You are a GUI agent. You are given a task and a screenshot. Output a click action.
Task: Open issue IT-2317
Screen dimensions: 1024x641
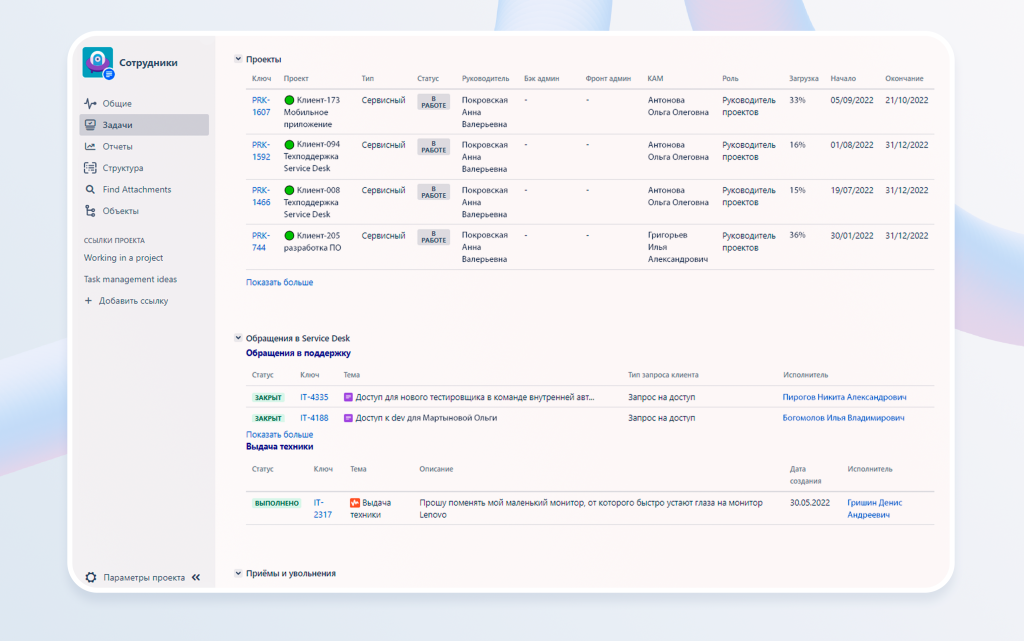(x=323, y=509)
